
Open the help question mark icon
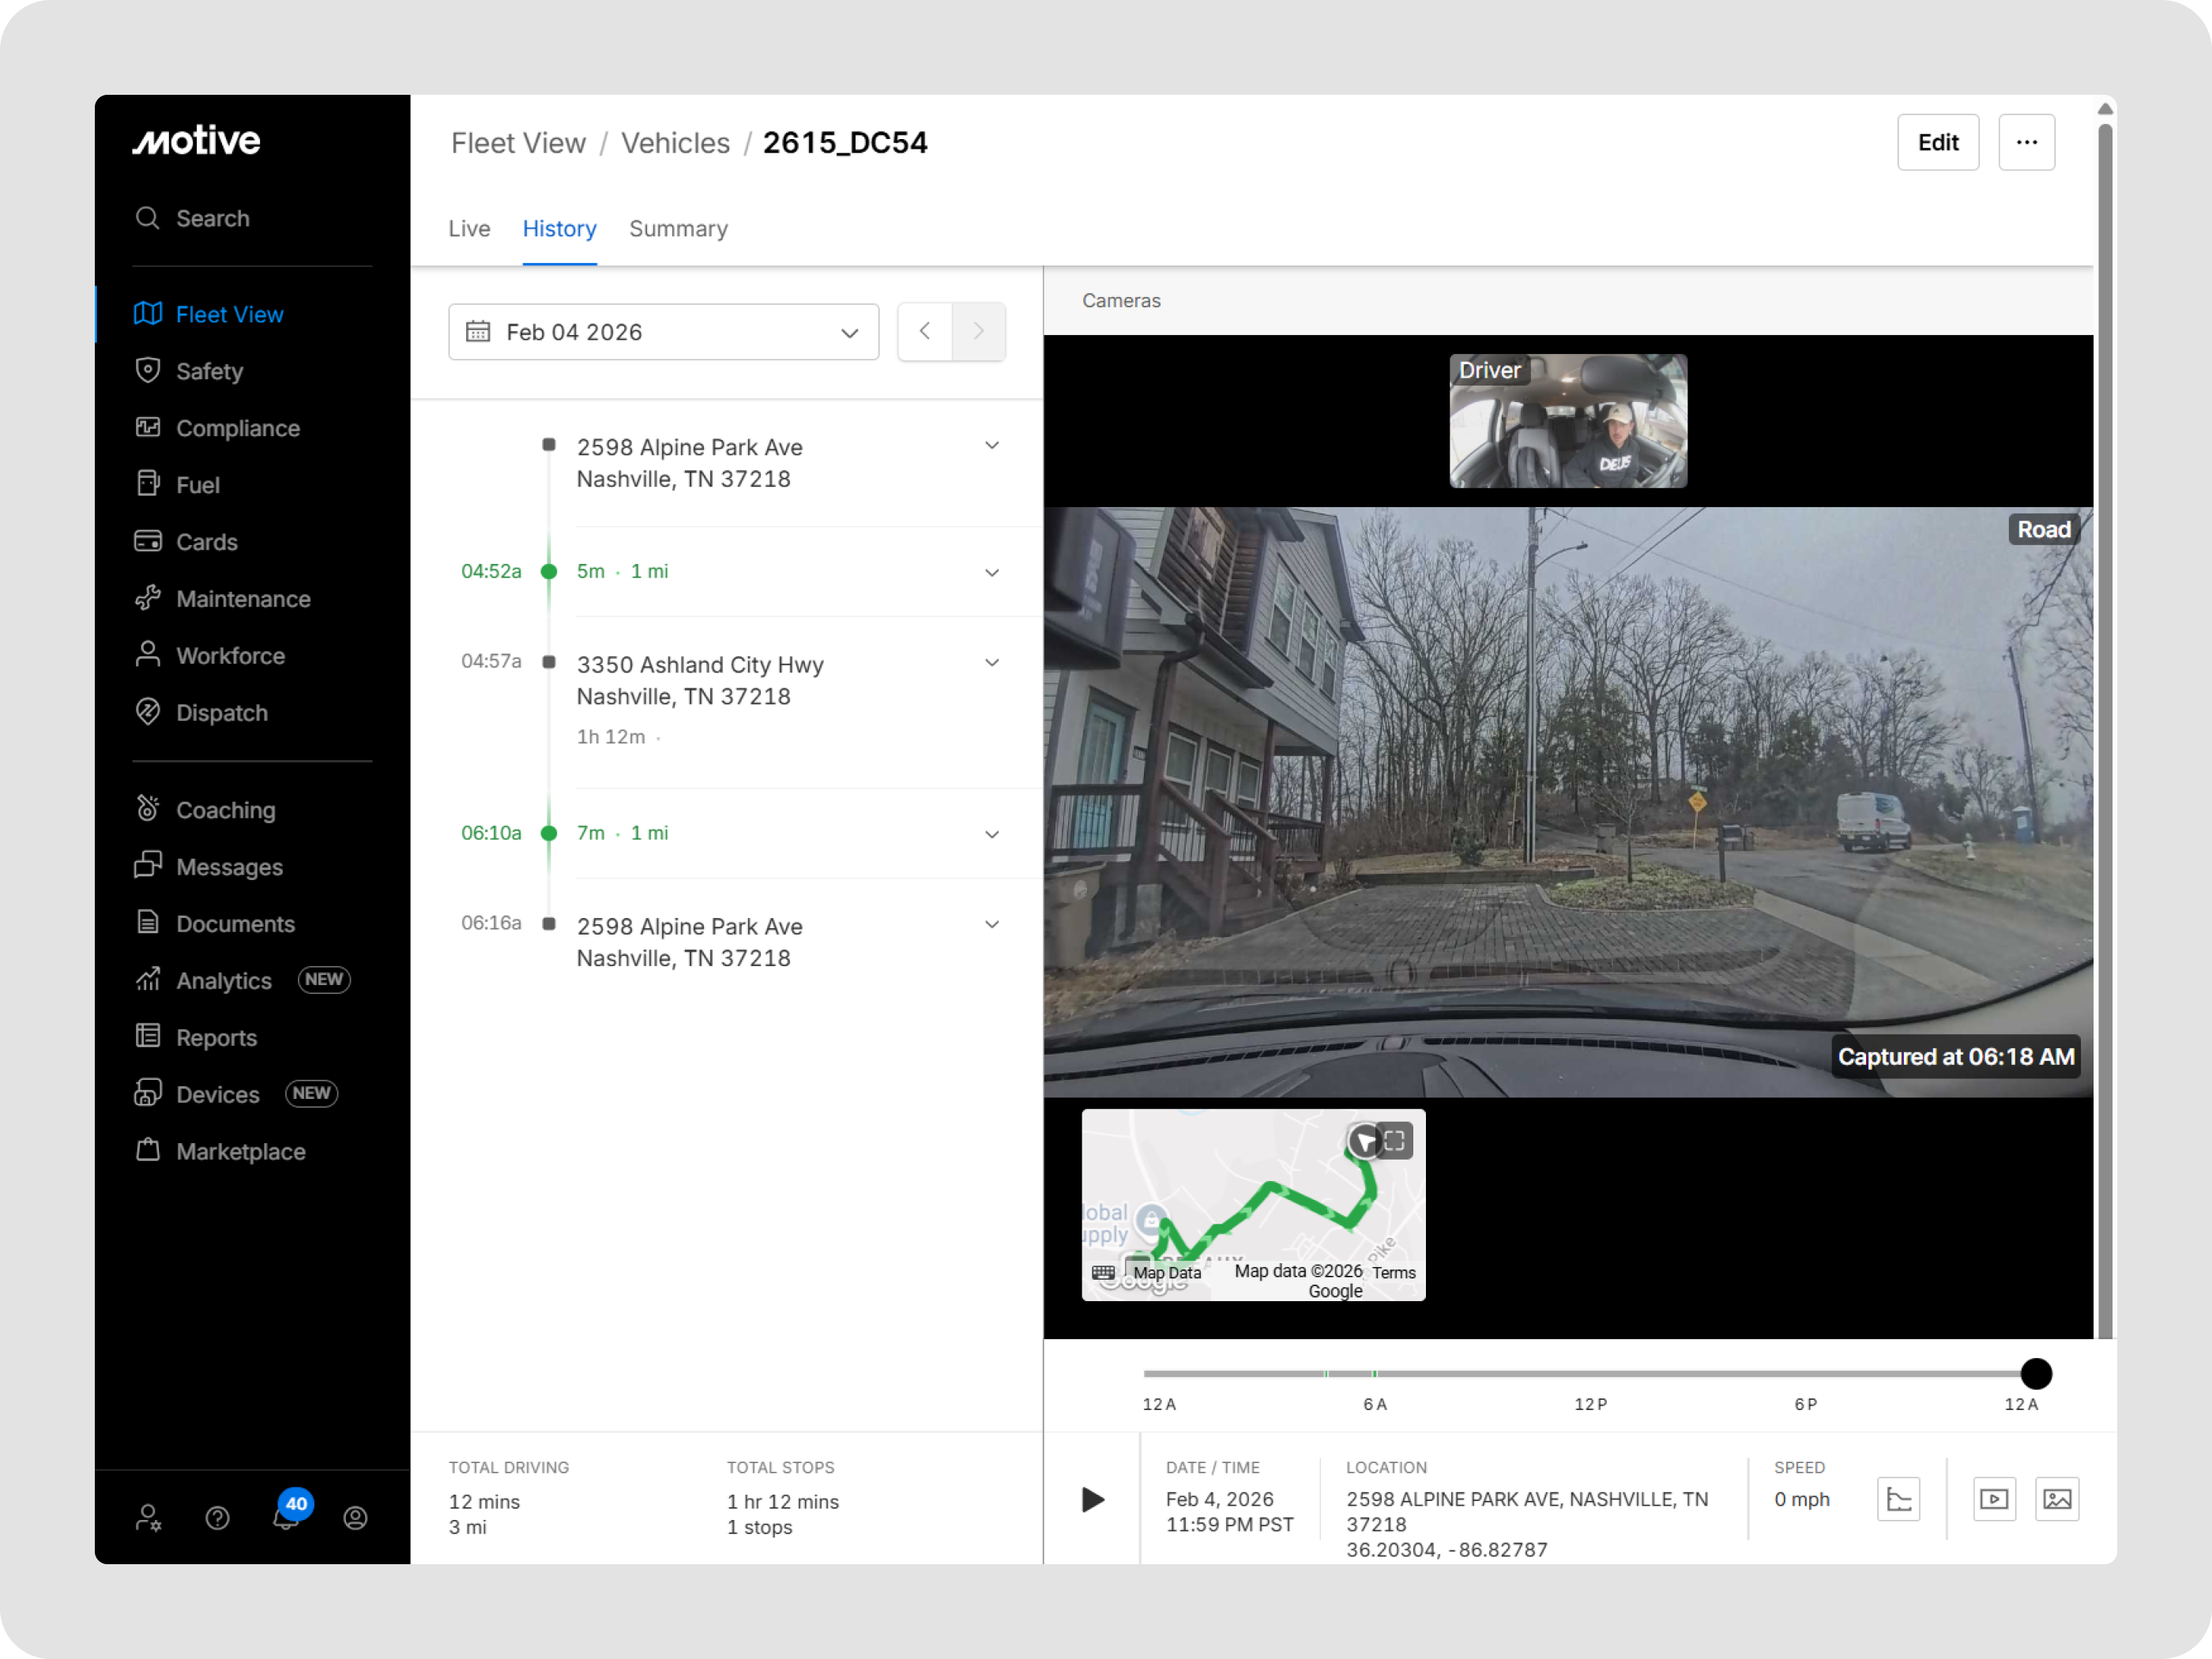[217, 1518]
